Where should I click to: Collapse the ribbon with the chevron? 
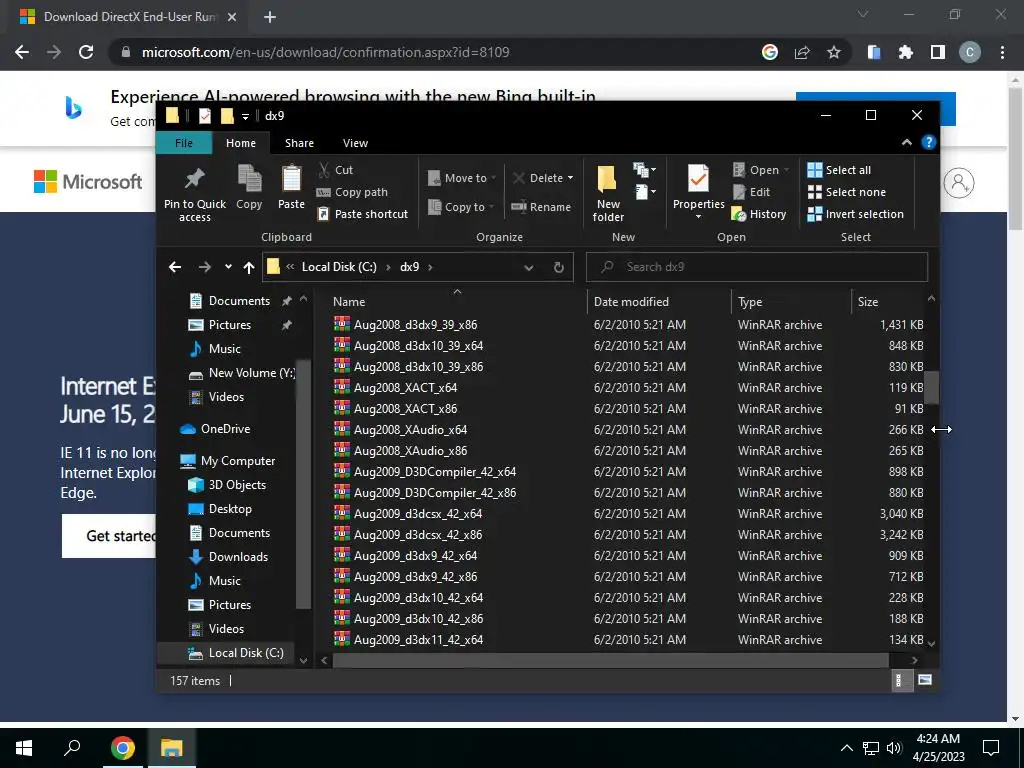click(906, 142)
